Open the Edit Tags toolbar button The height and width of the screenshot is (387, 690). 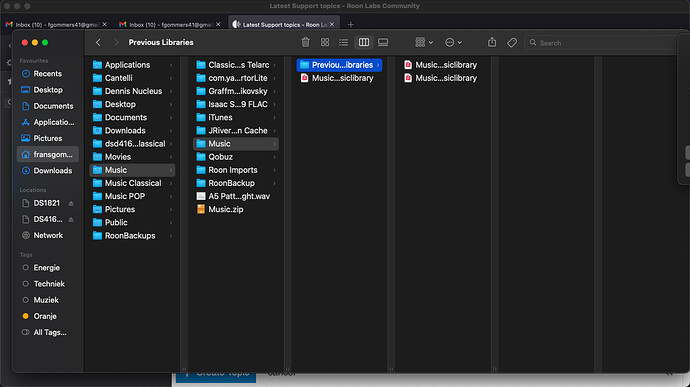point(512,43)
